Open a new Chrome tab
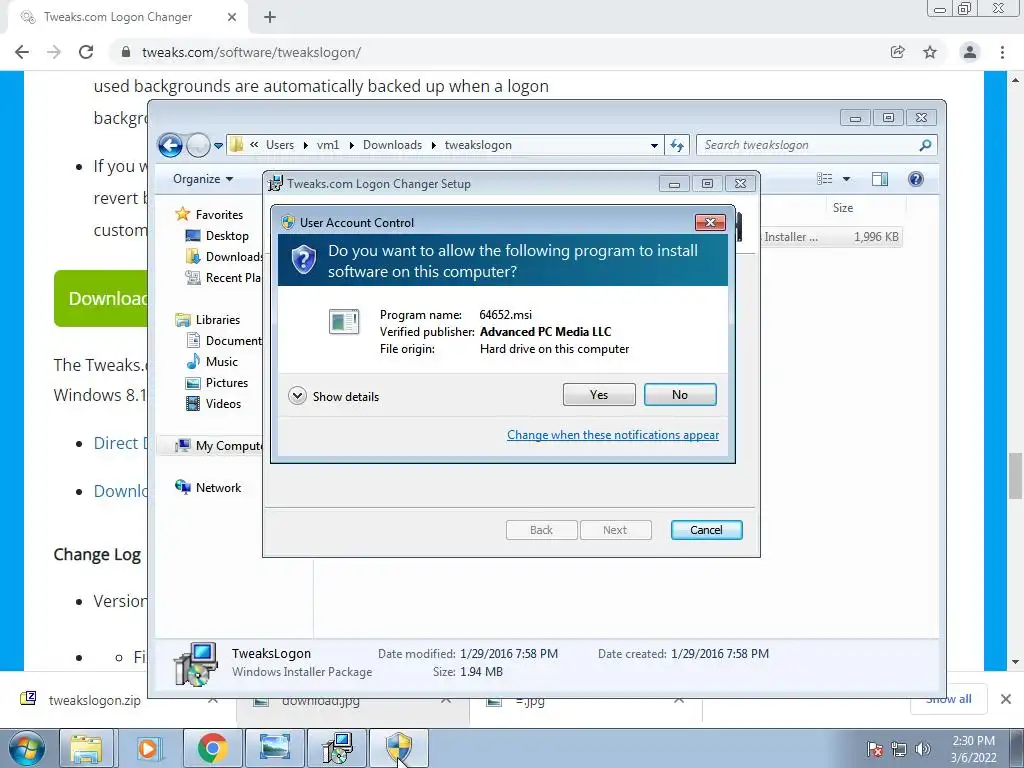The height and width of the screenshot is (768, 1024). [x=270, y=18]
